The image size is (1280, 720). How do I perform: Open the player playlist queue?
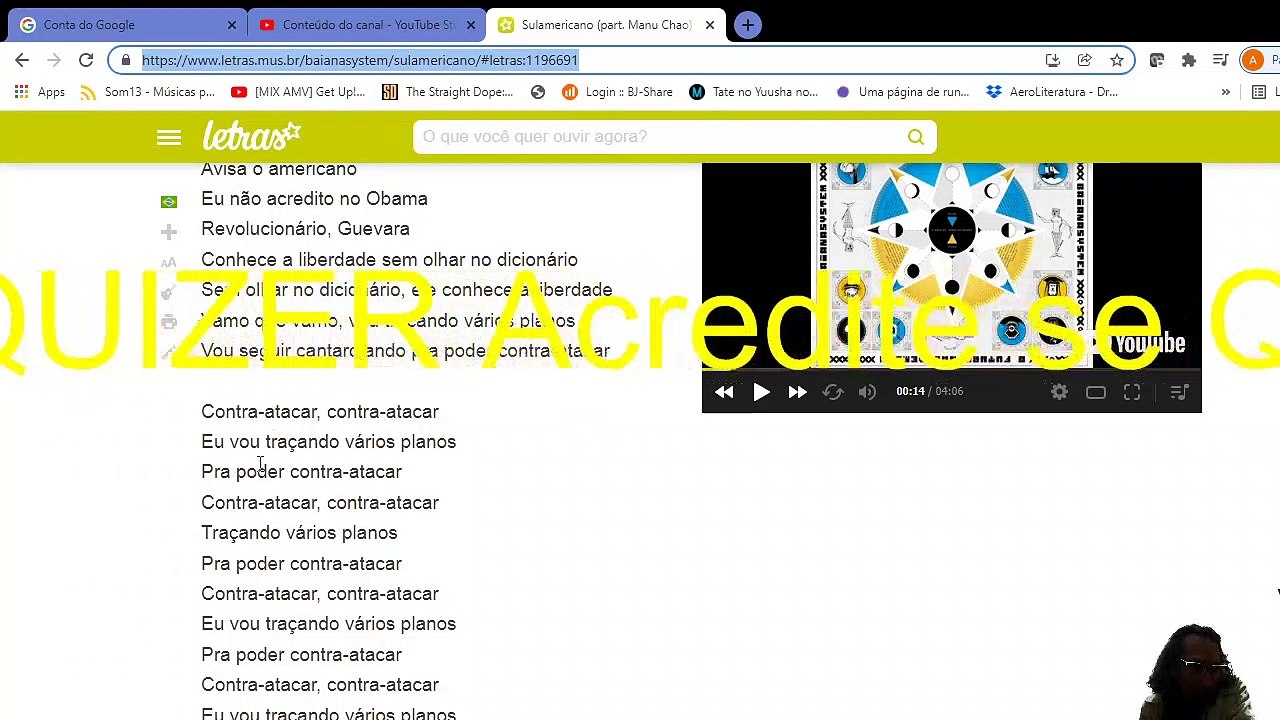click(x=1178, y=392)
